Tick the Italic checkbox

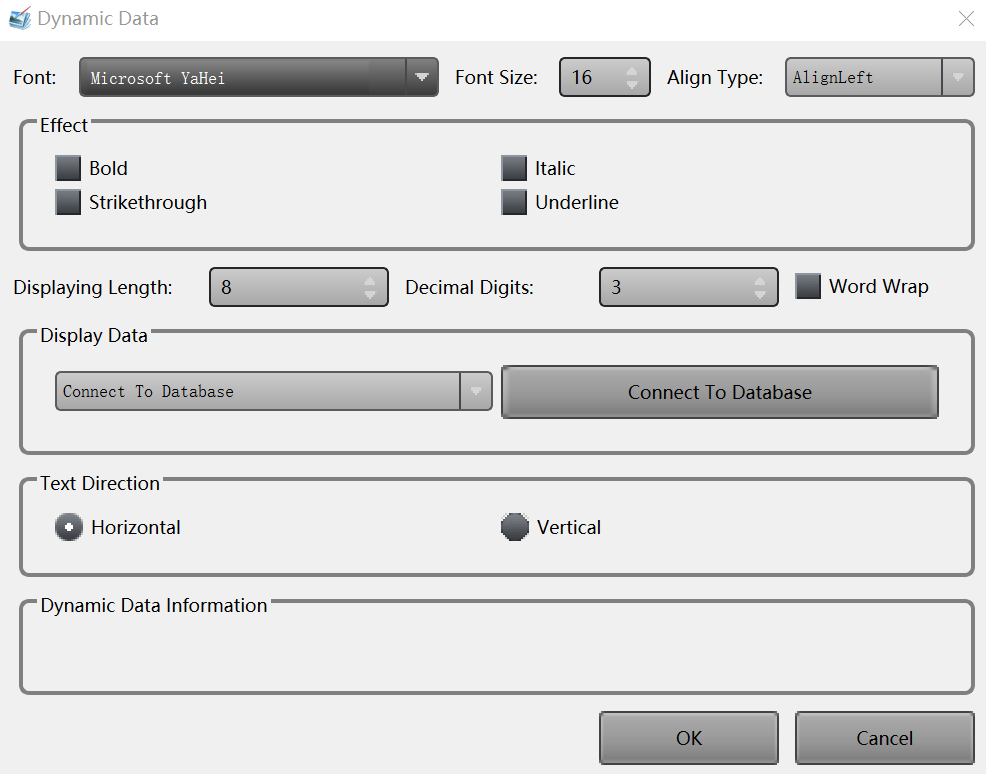pos(514,168)
